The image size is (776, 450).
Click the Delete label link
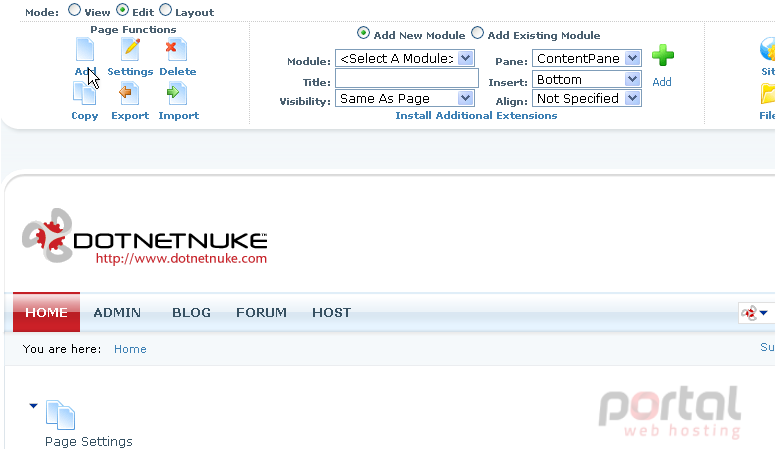tap(178, 71)
